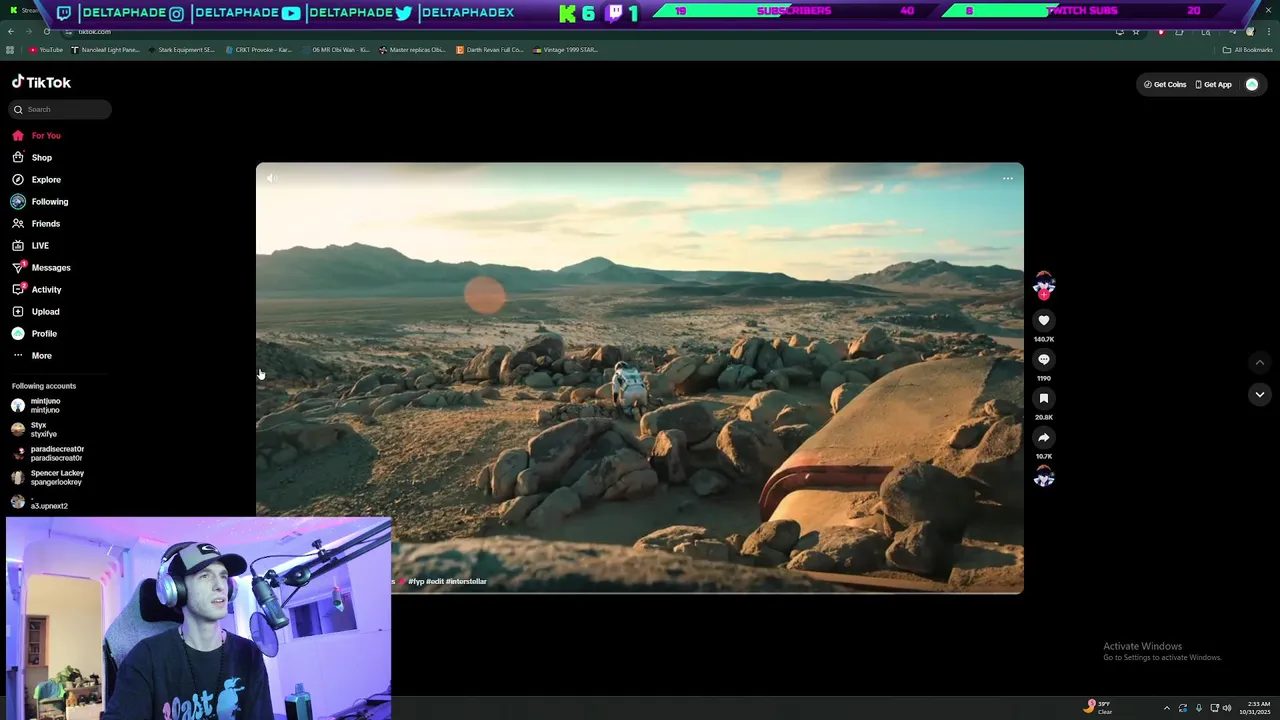
Task: Bookmark this page with star icon
Action: pyautogui.click(x=1136, y=32)
